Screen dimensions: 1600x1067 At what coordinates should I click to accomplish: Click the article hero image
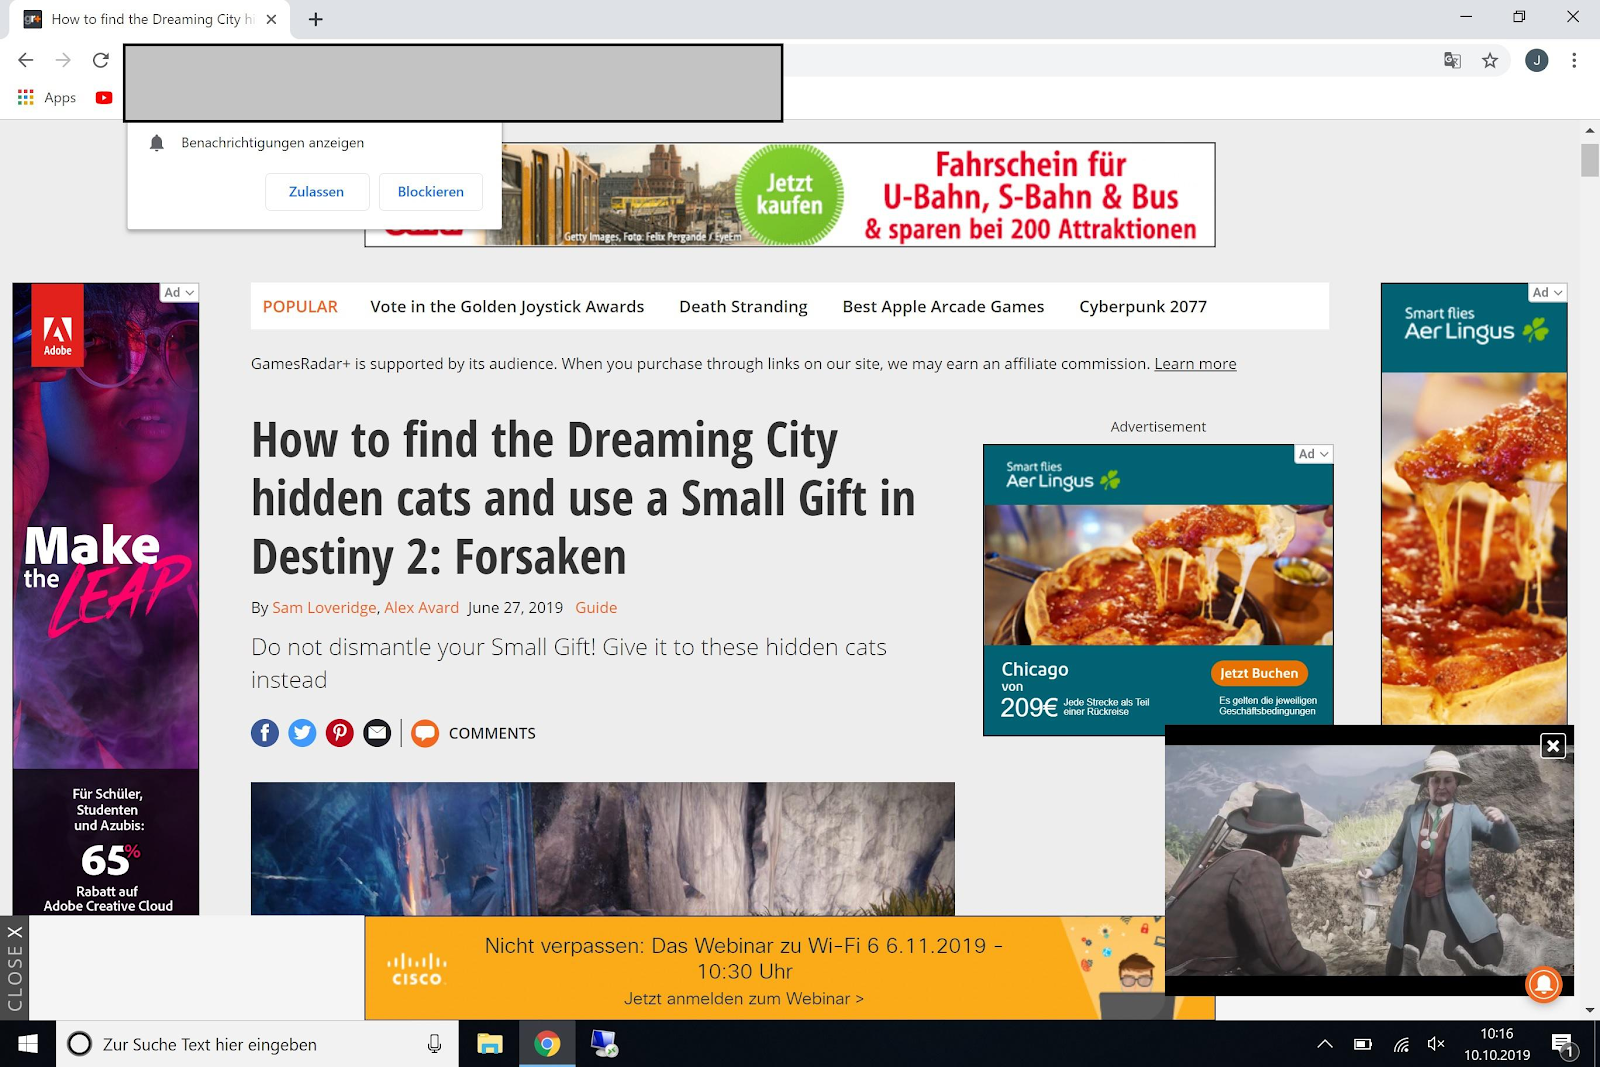[x=603, y=849]
